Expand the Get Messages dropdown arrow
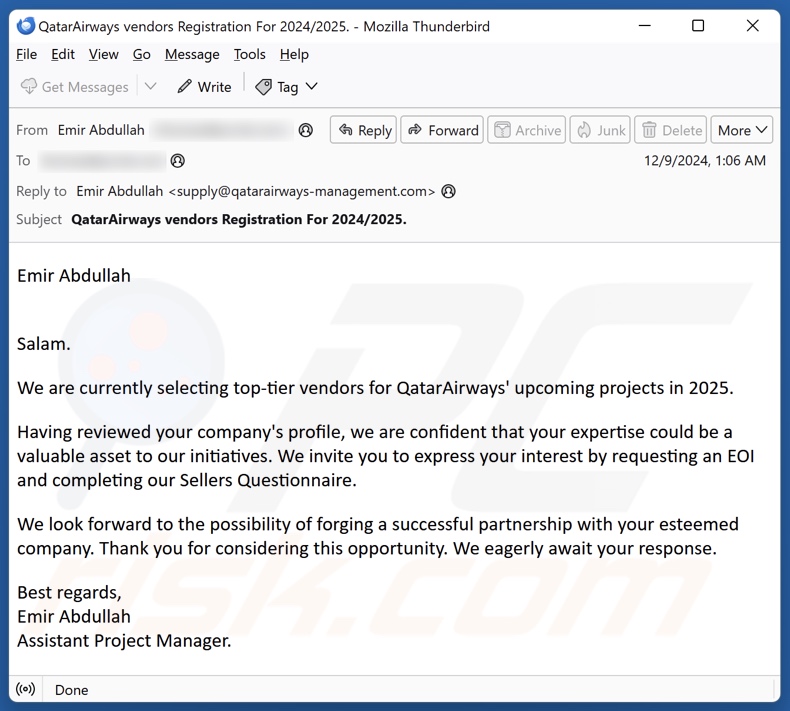 tap(151, 87)
